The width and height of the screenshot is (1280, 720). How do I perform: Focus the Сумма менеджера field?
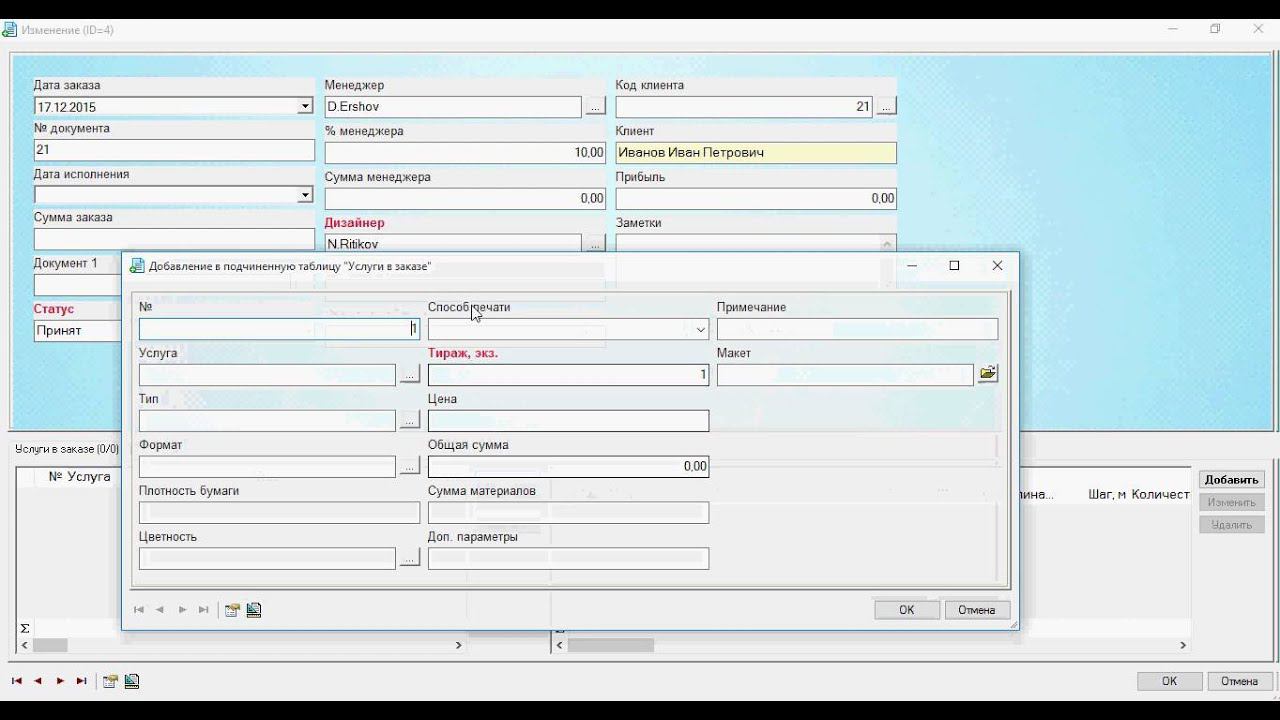(465, 199)
